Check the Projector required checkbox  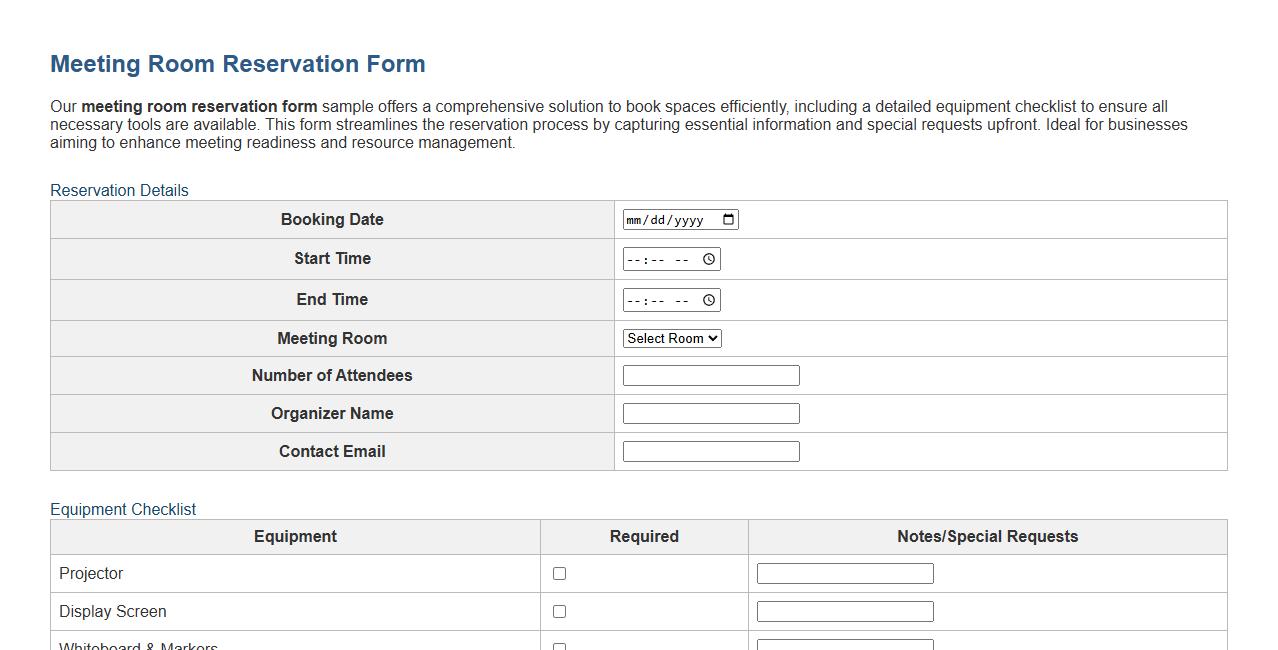click(559, 573)
